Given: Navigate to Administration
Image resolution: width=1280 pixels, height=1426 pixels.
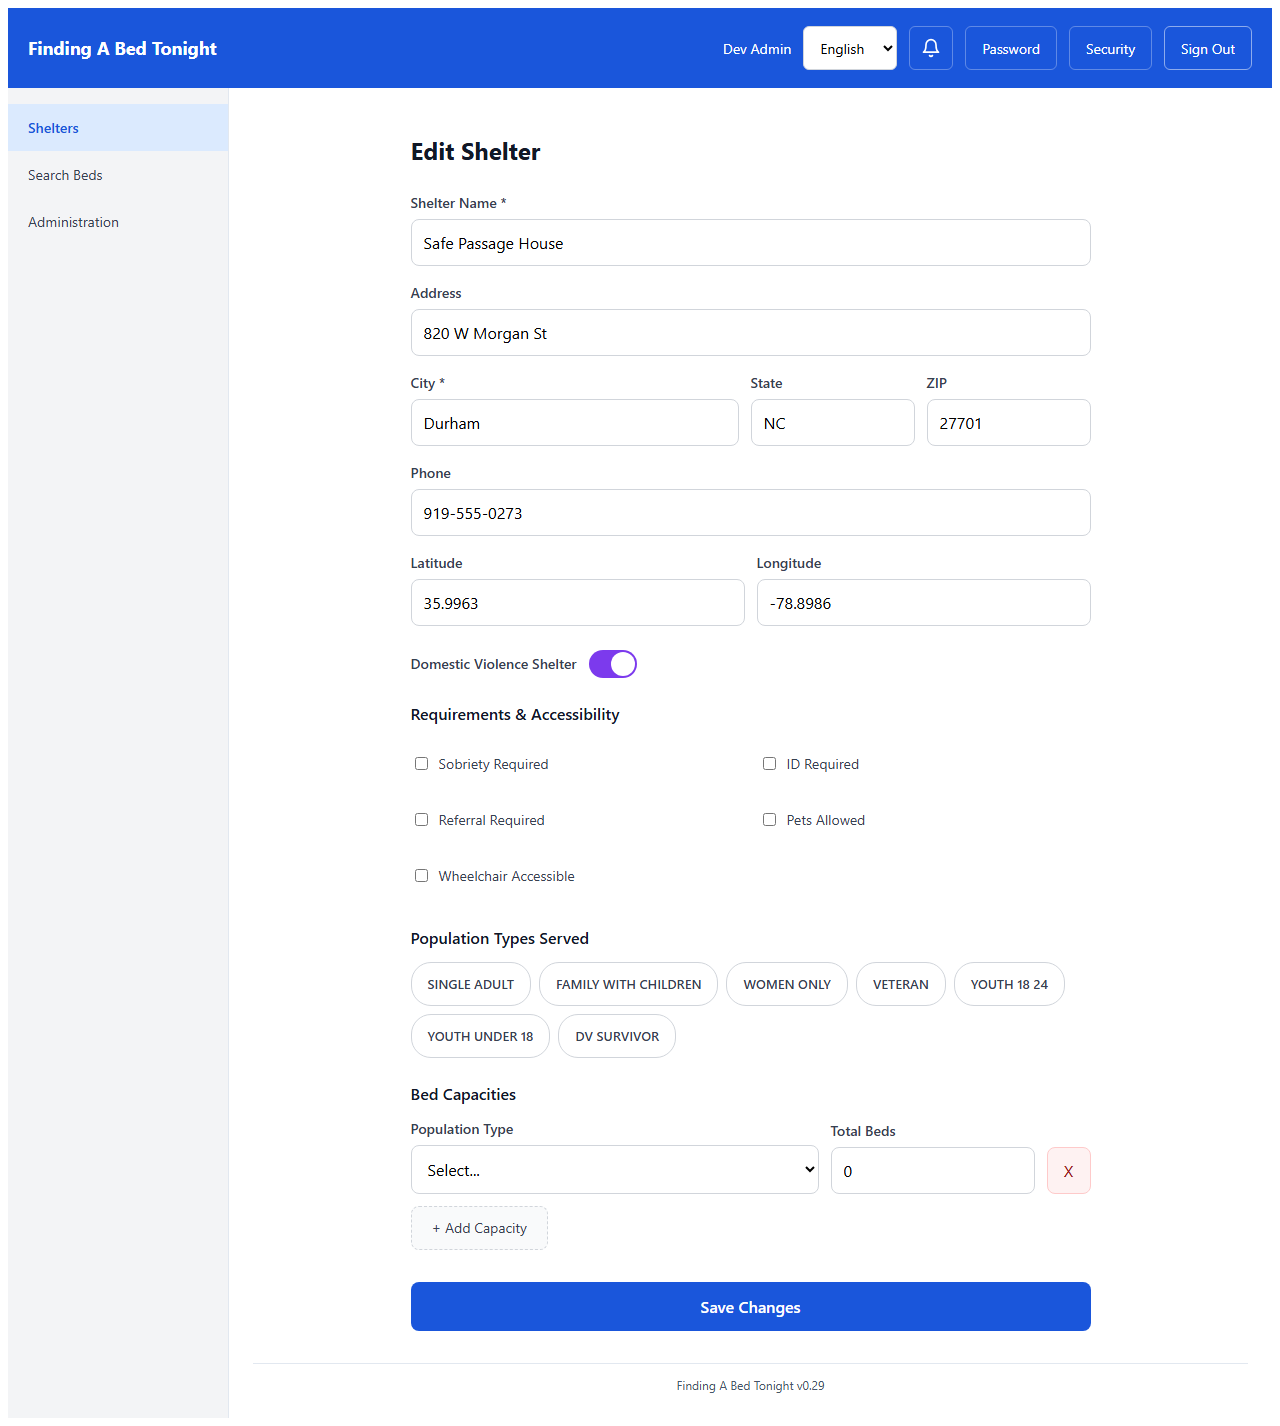Looking at the screenshot, I should (73, 221).
